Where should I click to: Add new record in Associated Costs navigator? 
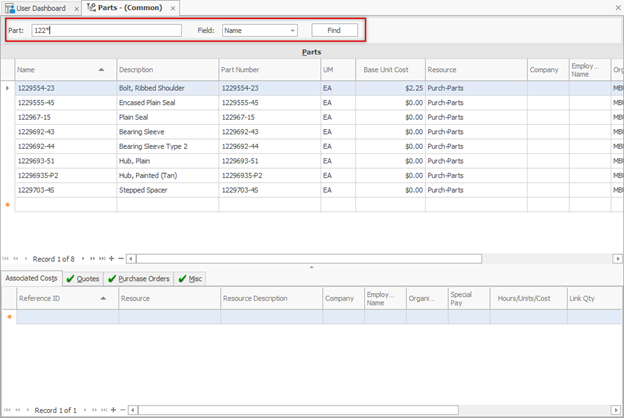click(x=112, y=410)
